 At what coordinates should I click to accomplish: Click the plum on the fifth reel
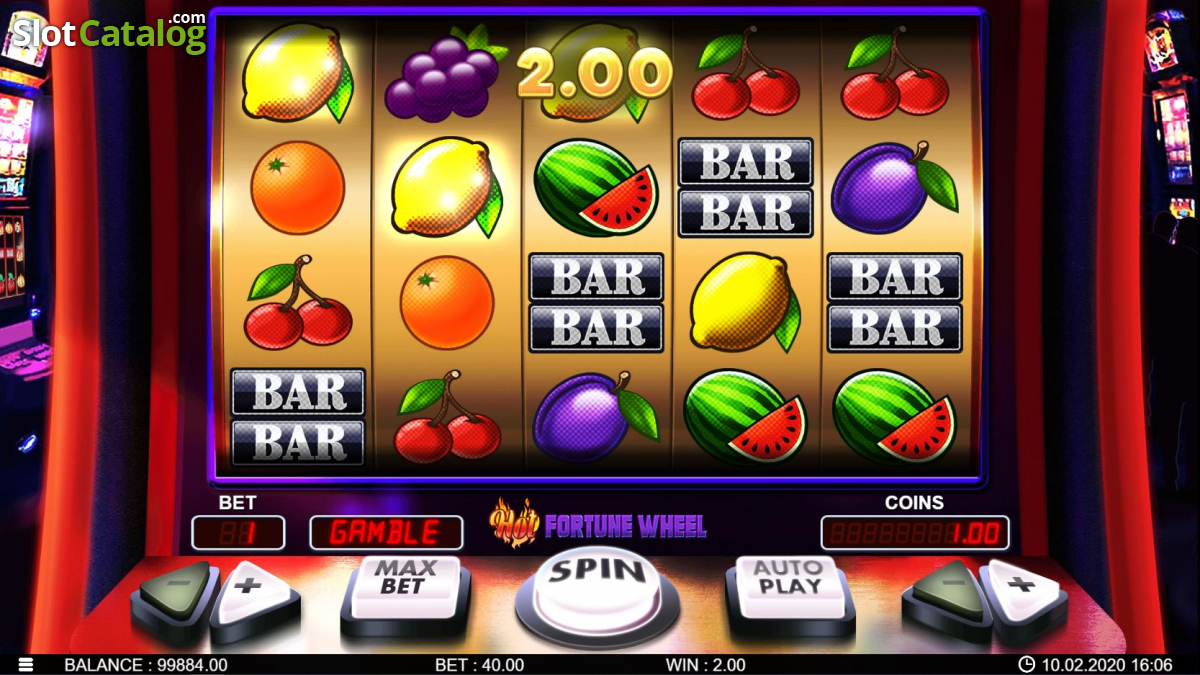893,188
